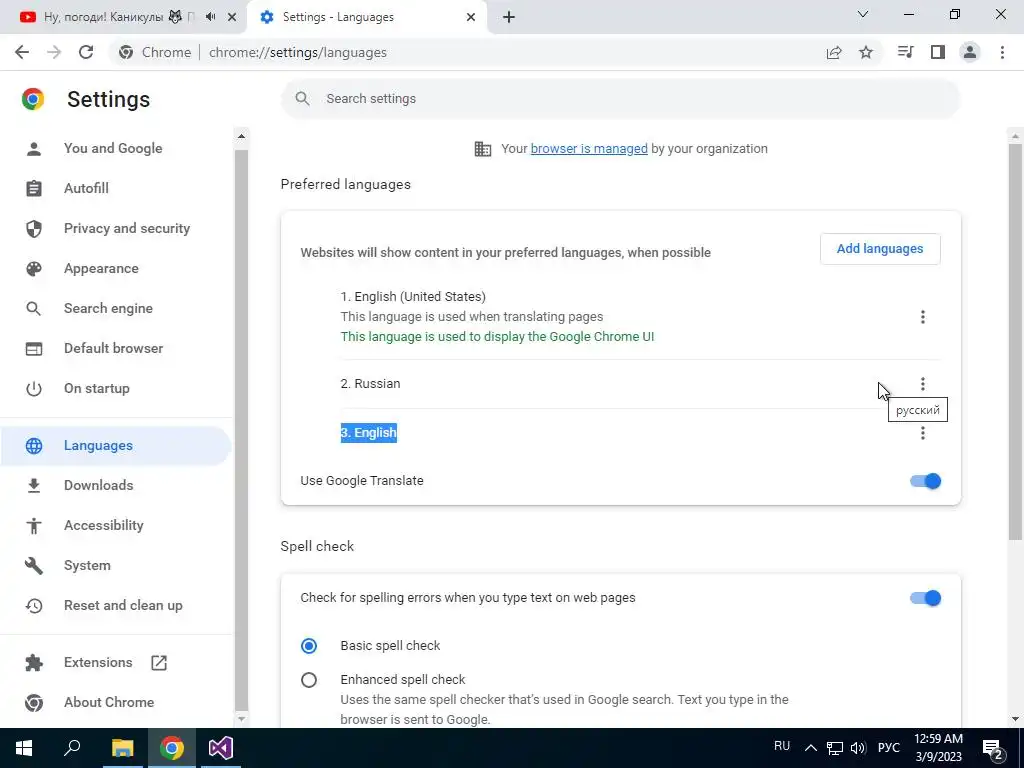The height and width of the screenshot is (768, 1024).
Task: Share this page icon in address bar
Action: tap(834, 52)
